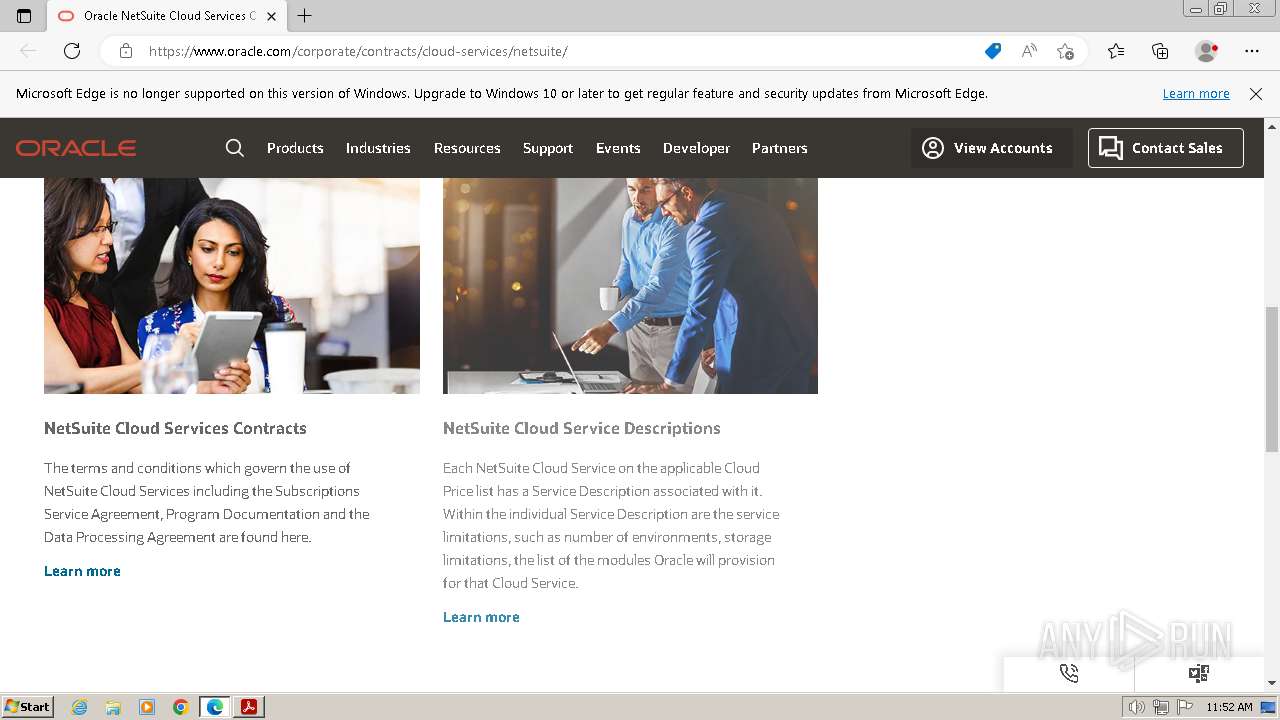Launch Chrome from taskbar
This screenshot has height=720, width=1280.
[x=181, y=707]
